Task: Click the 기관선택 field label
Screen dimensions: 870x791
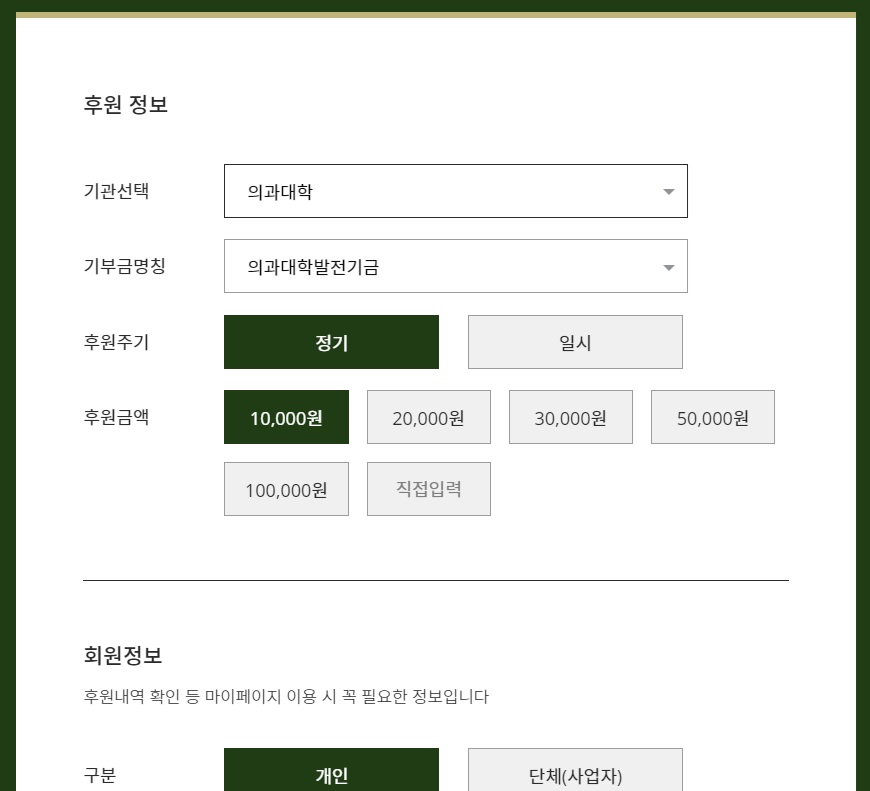Action: pyautogui.click(x=116, y=191)
